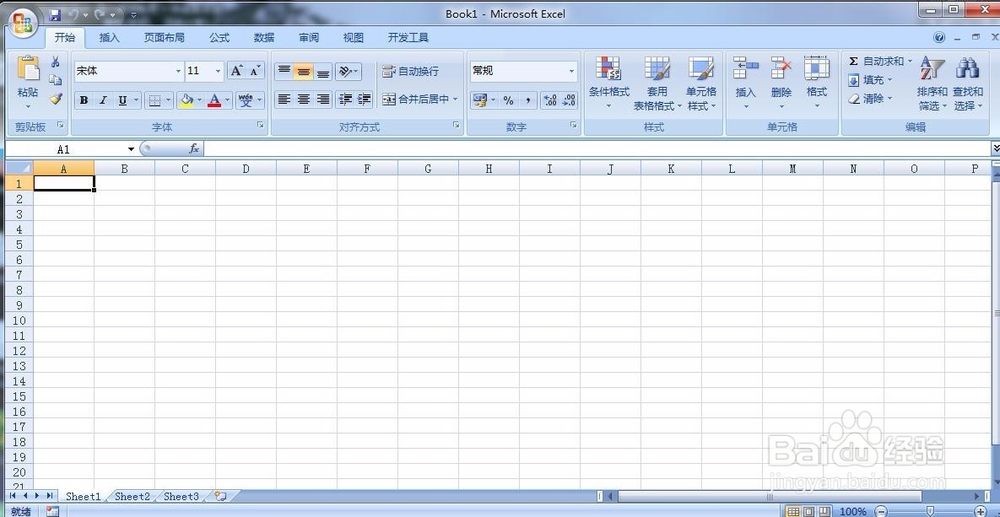The image size is (1000, 517).
Task: Decrease indent in alignment group
Action: [345, 99]
